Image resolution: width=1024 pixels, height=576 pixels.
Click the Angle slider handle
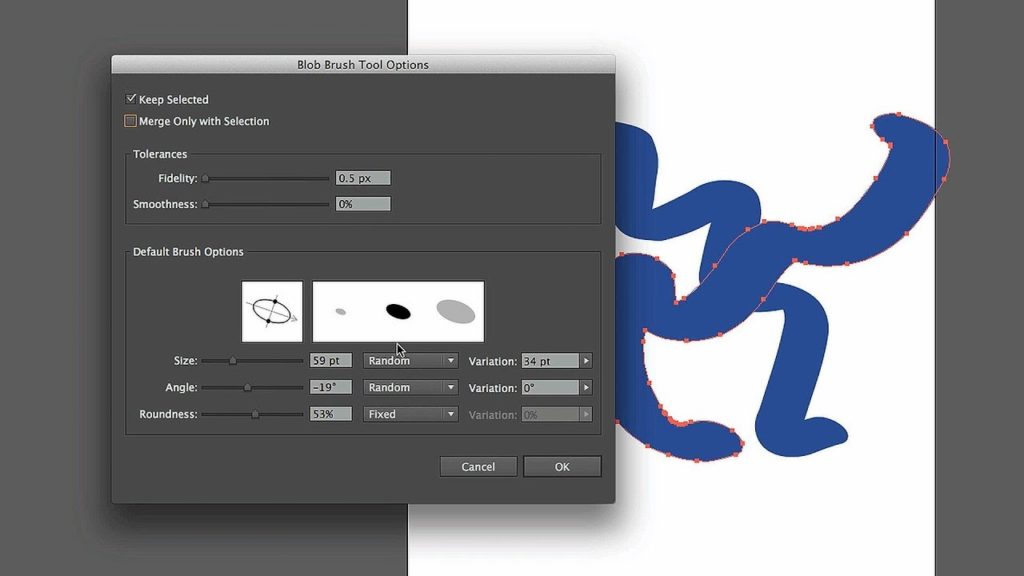248,387
